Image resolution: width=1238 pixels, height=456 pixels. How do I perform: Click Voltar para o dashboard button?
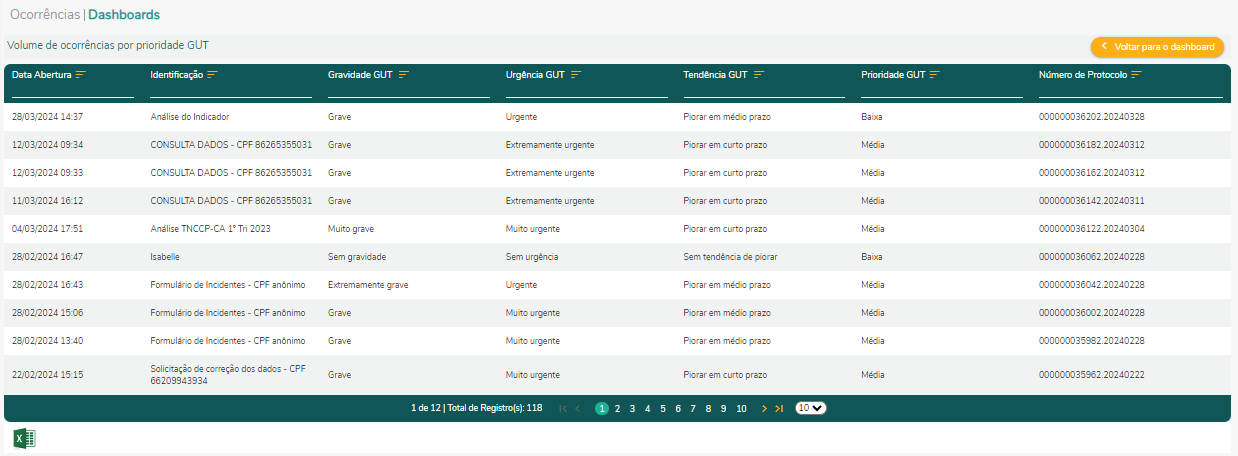[1157, 47]
